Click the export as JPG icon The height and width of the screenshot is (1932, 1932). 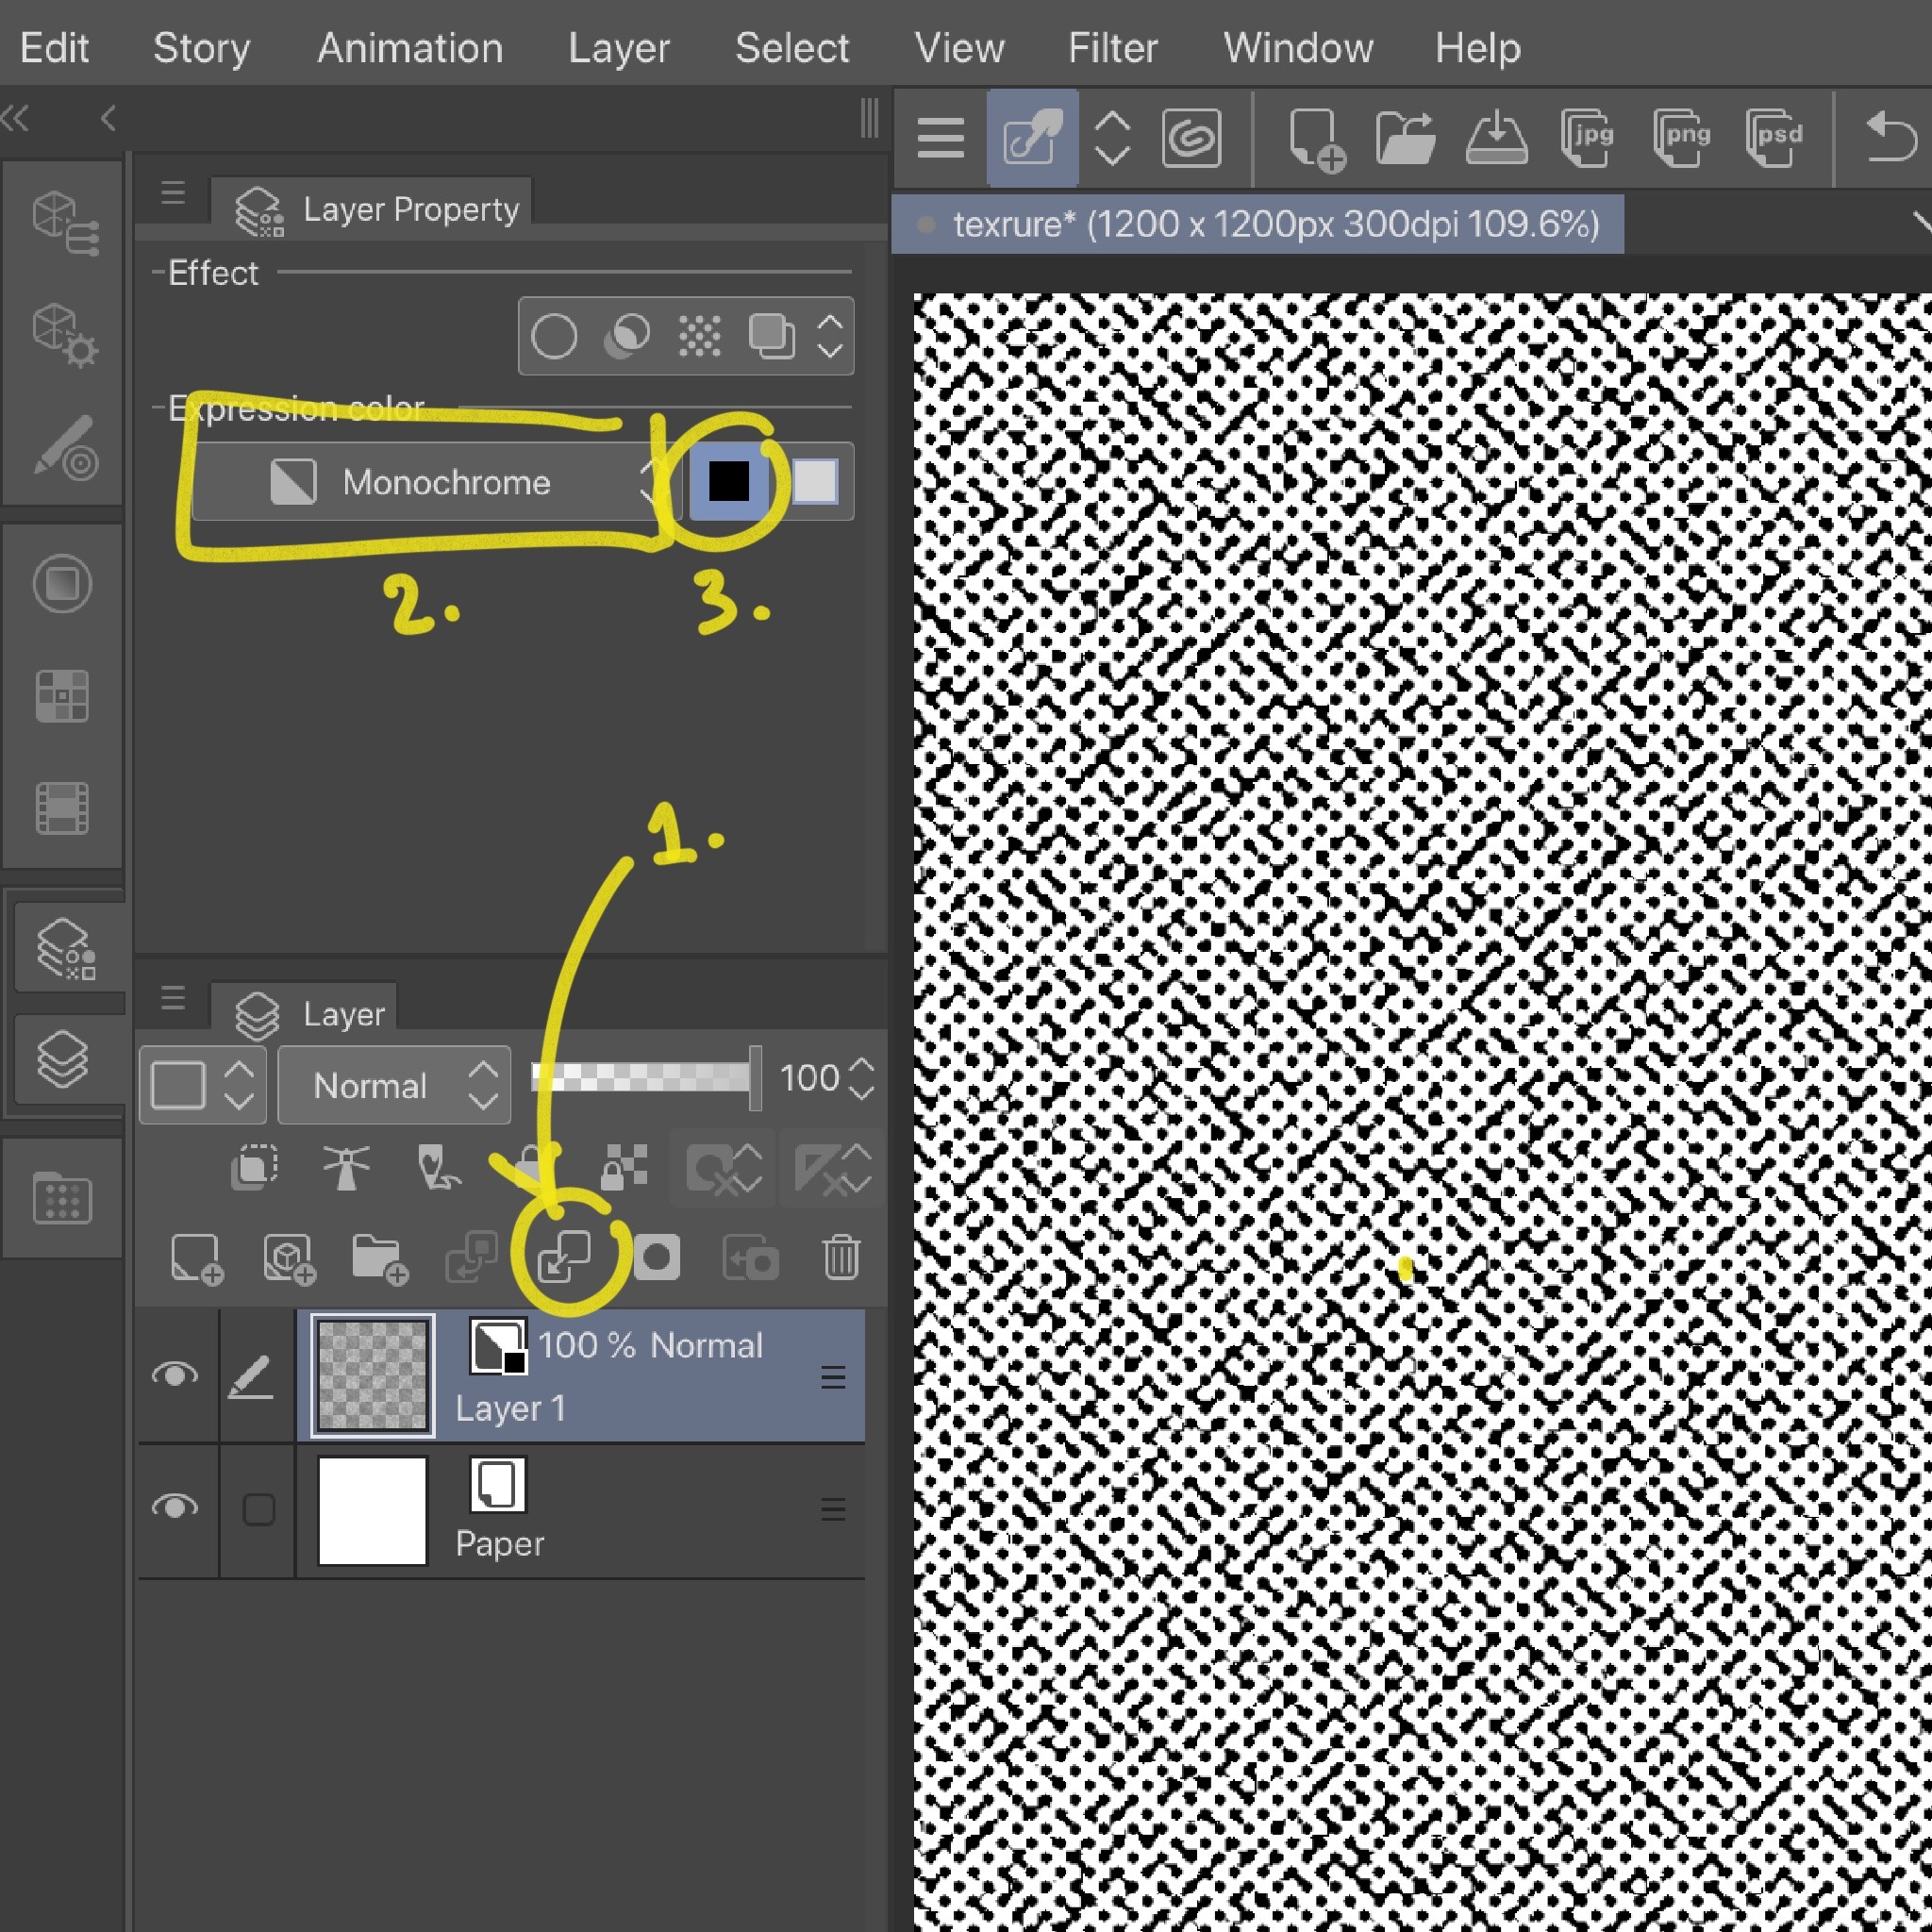(x=1588, y=137)
